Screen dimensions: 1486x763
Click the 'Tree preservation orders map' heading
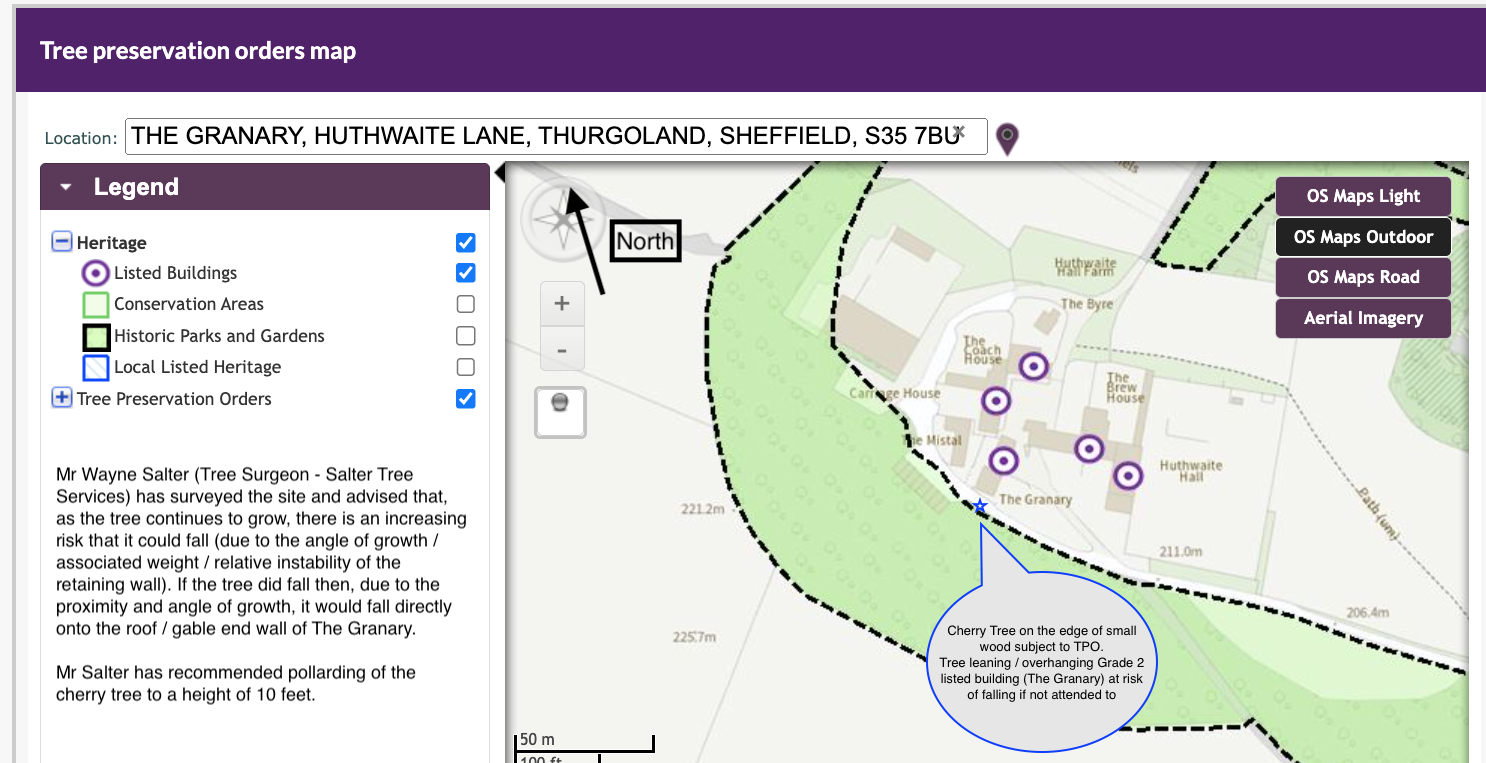click(198, 51)
